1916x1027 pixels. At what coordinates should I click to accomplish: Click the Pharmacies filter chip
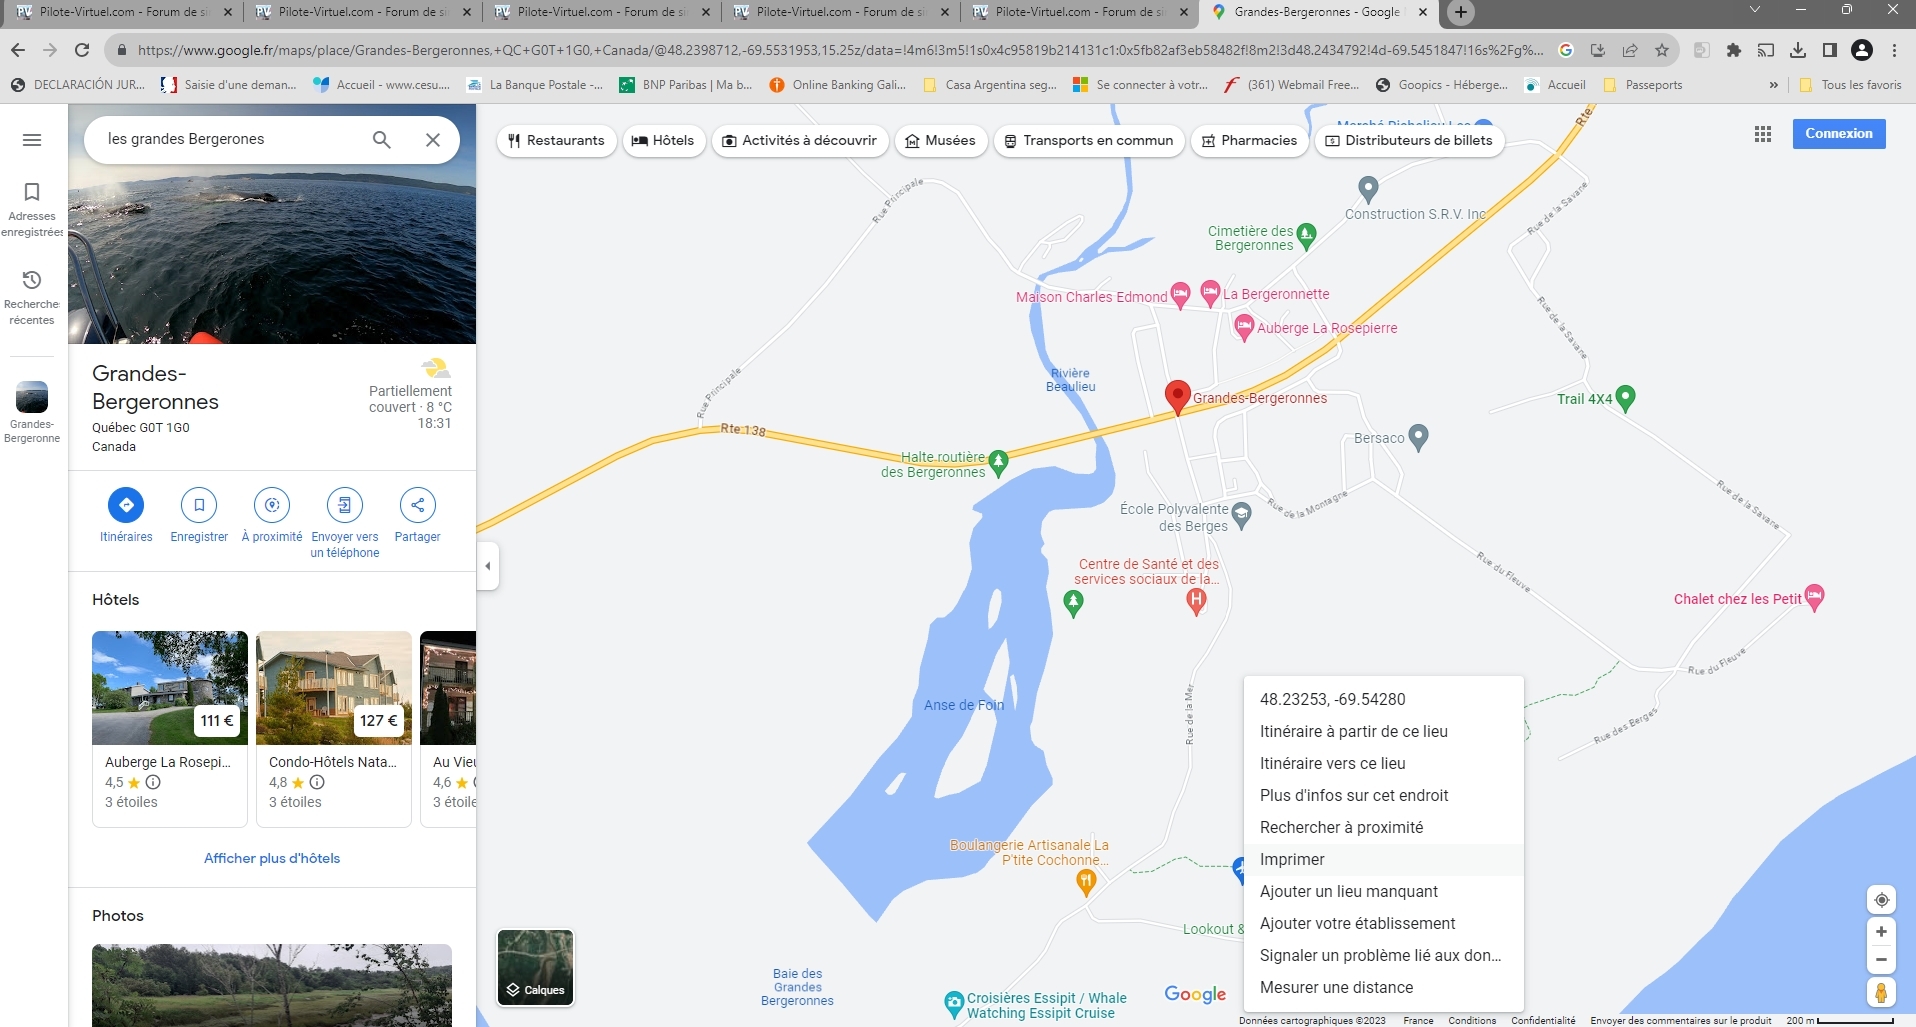coord(1249,141)
